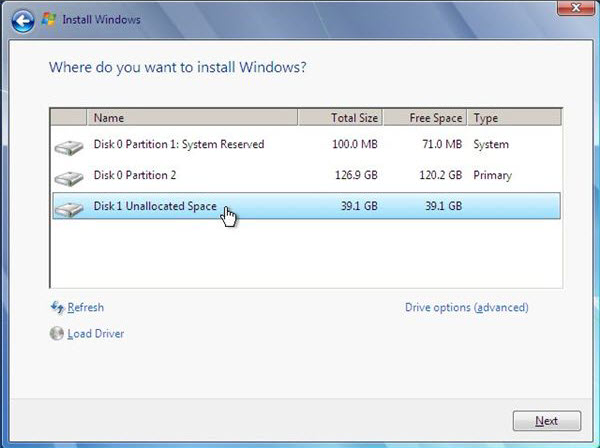This screenshot has height=448, width=600.
Task: Close the Install Windows dialog
Action: [x=576, y=7]
